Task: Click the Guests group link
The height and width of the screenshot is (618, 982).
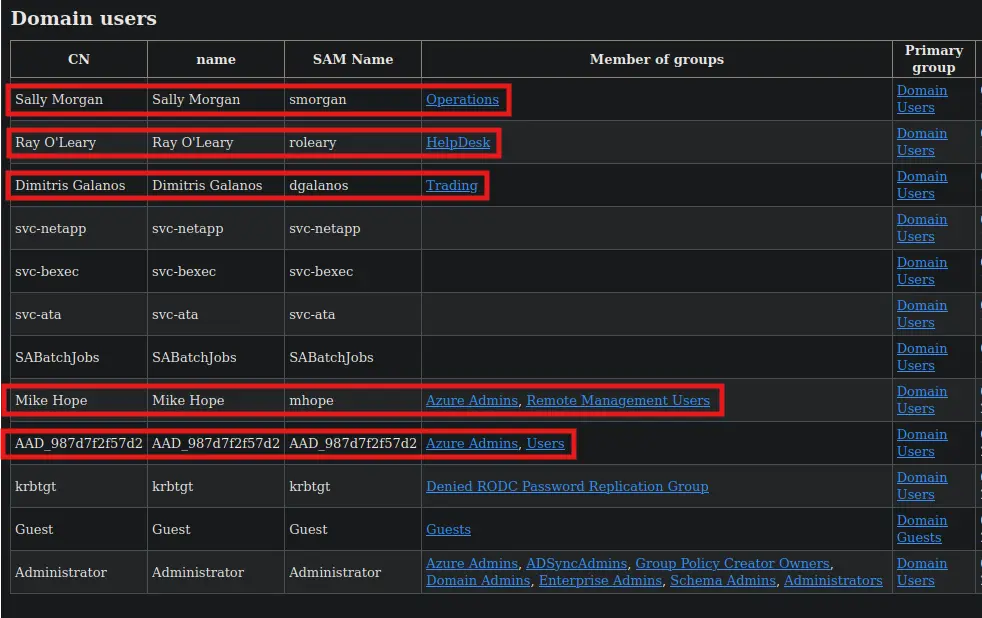Action: (448, 530)
